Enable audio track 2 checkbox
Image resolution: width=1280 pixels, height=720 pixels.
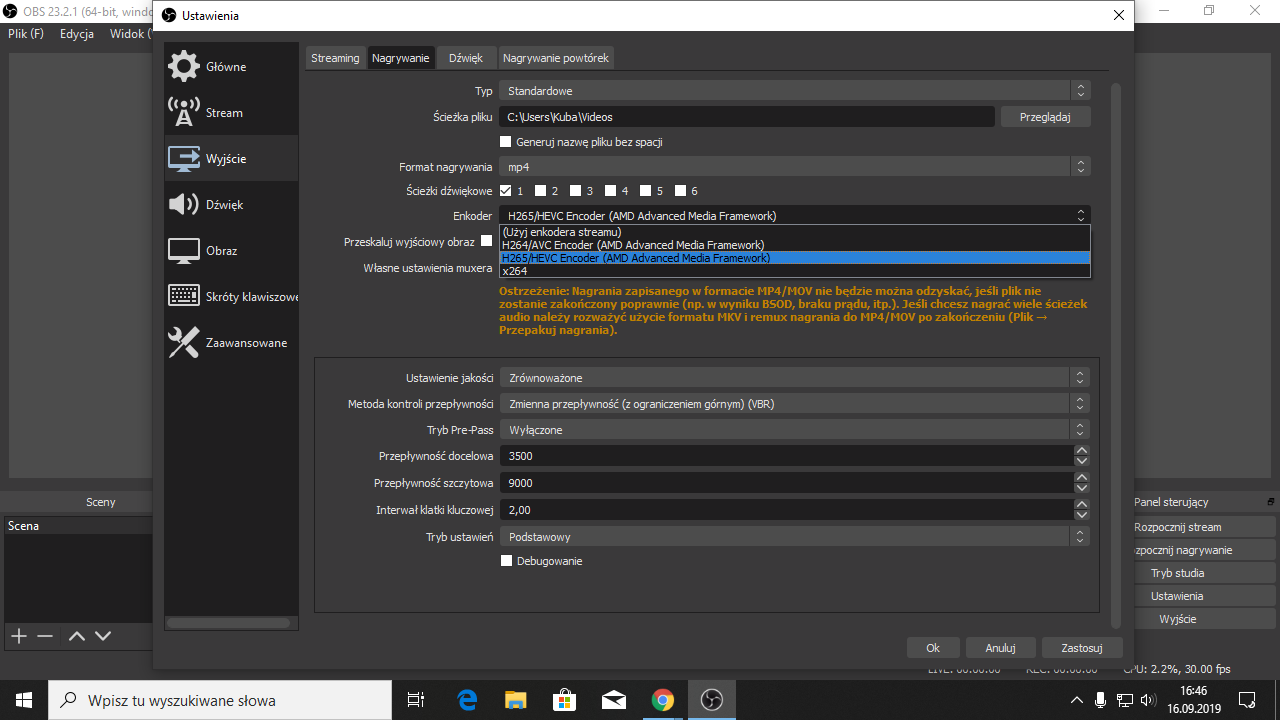[541, 191]
